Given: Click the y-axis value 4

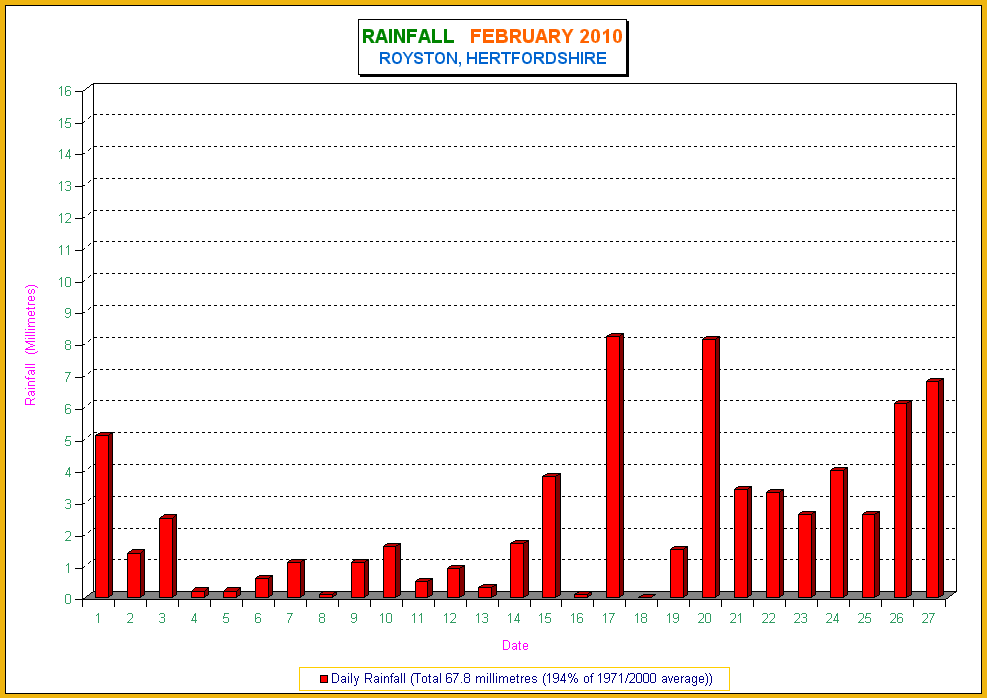Looking at the screenshot, I should (68, 472).
